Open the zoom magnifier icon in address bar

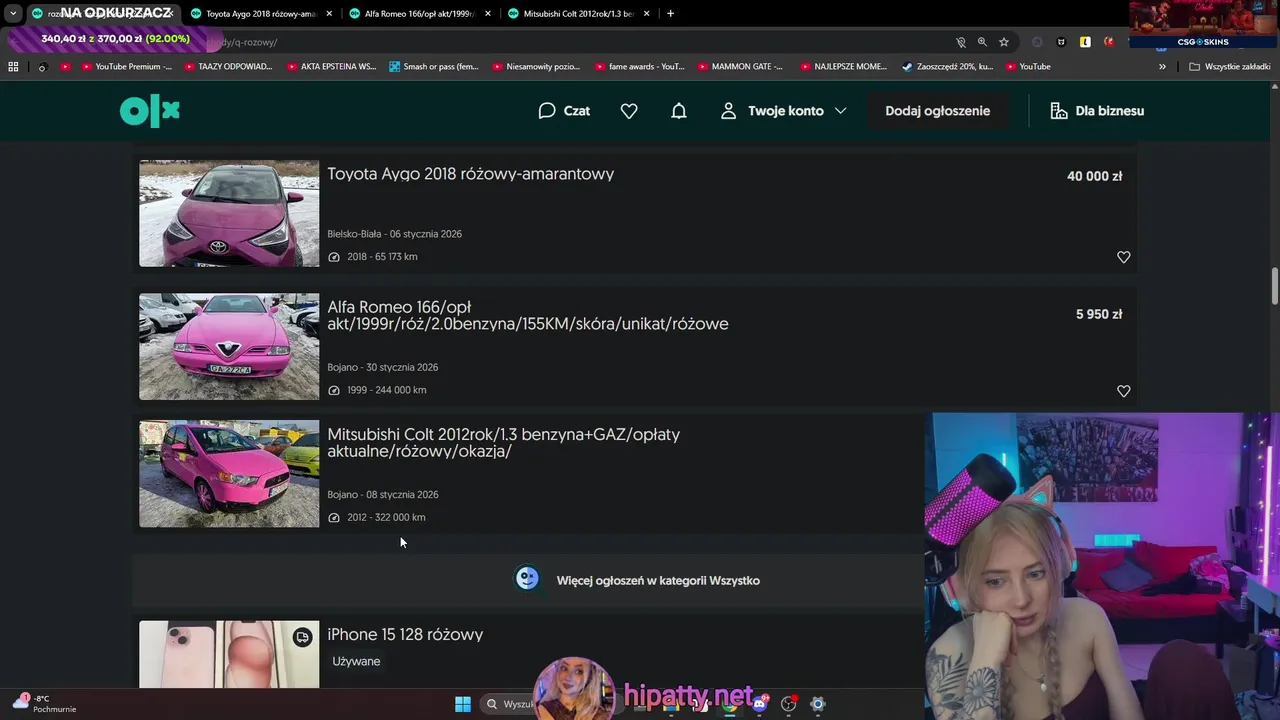click(982, 42)
